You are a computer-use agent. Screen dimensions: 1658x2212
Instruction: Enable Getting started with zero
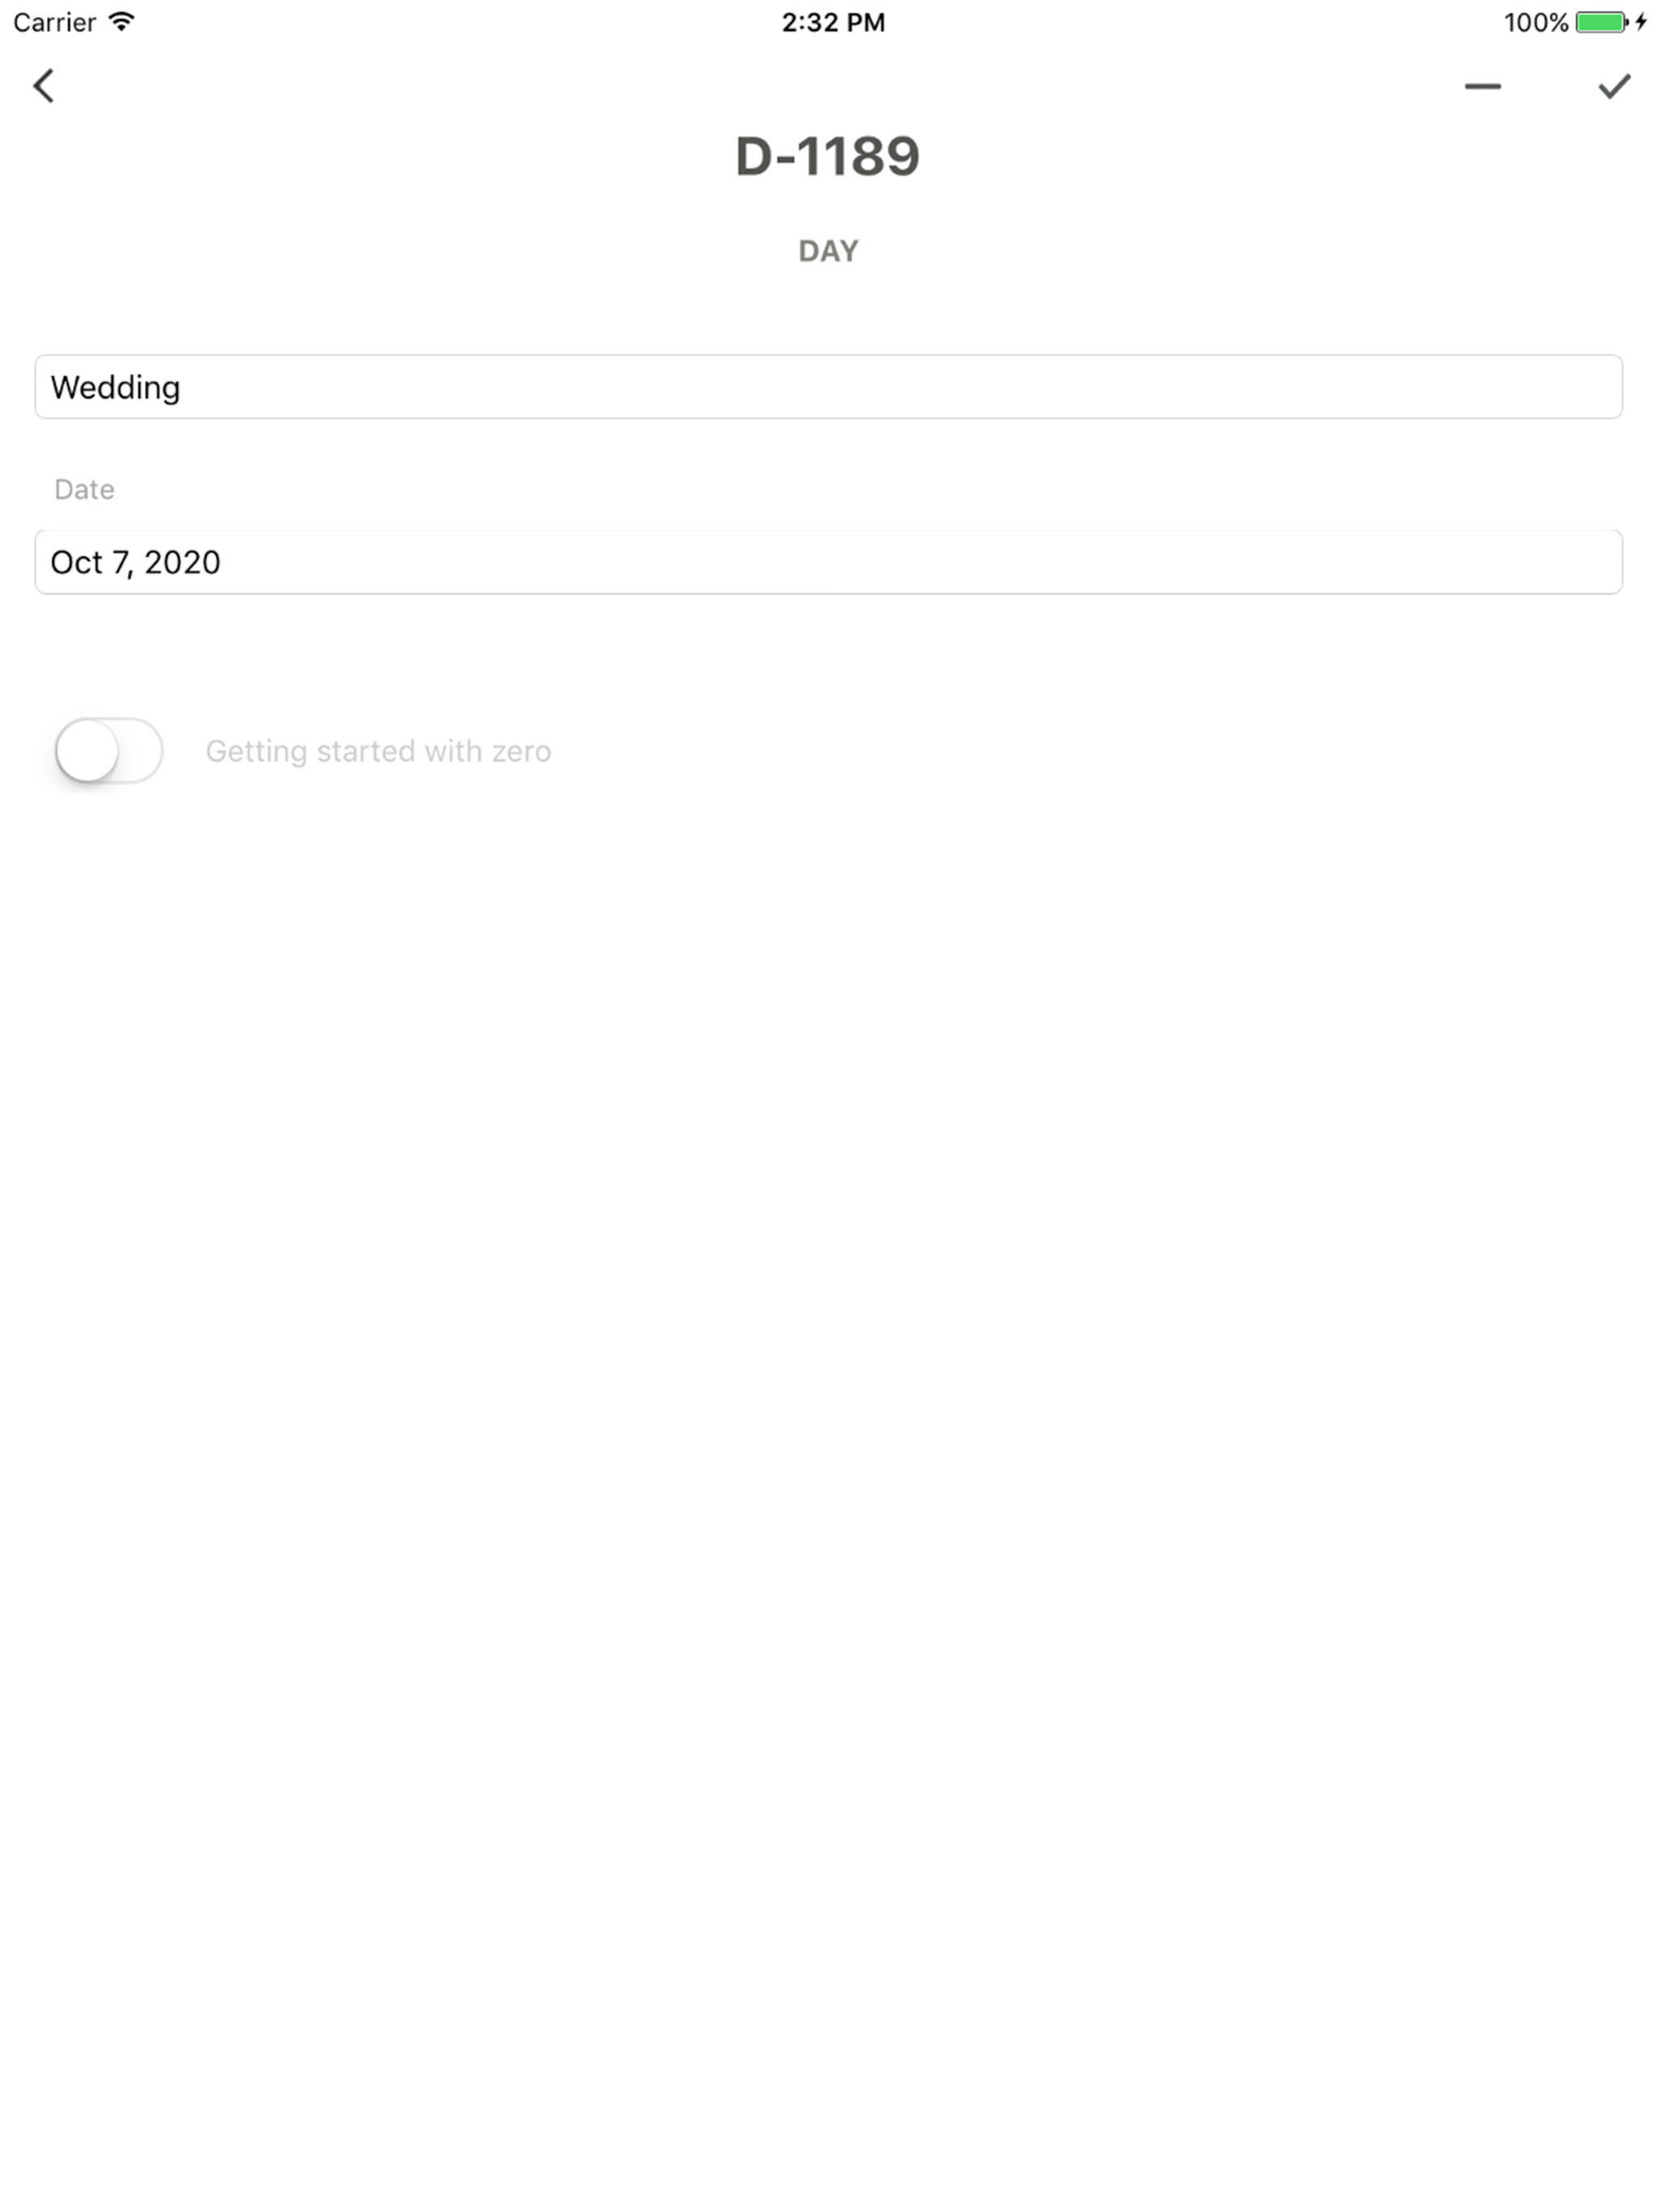[110, 751]
